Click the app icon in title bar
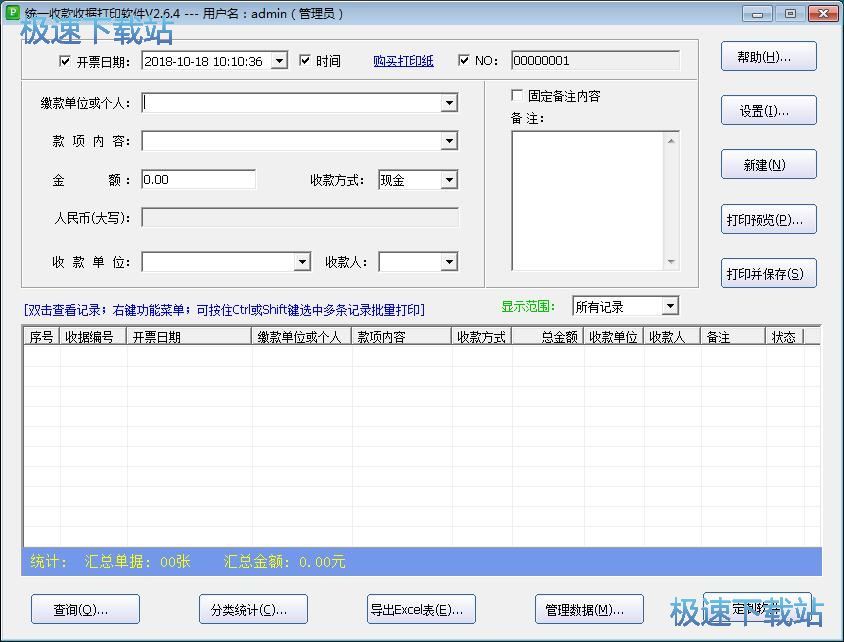 12,13
